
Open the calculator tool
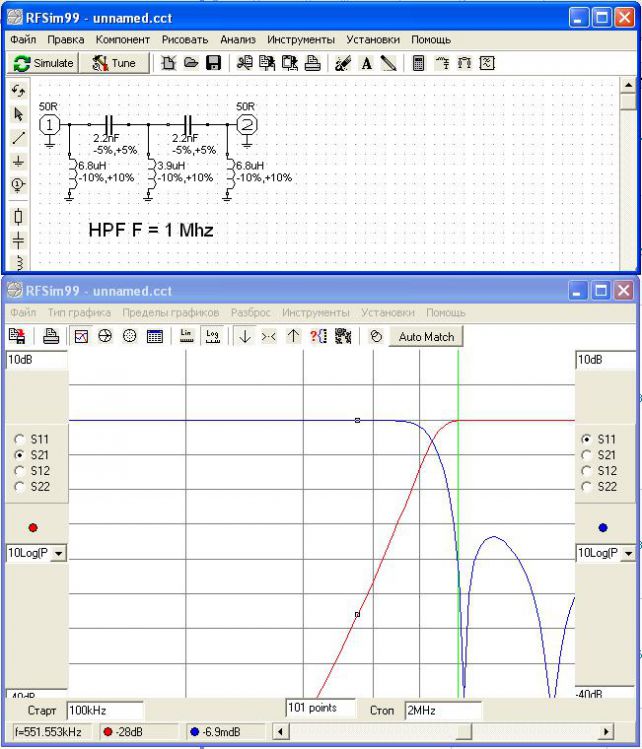(418, 63)
